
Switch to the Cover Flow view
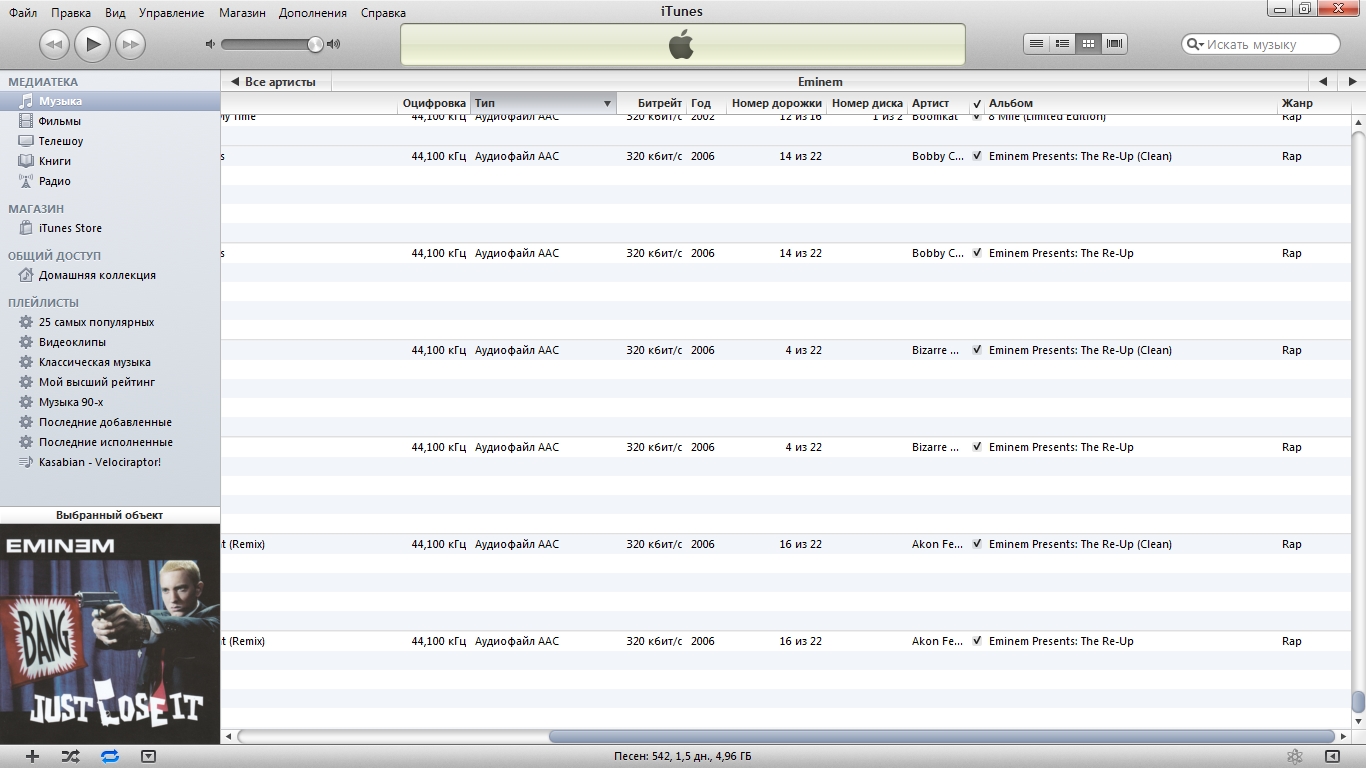1114,43
